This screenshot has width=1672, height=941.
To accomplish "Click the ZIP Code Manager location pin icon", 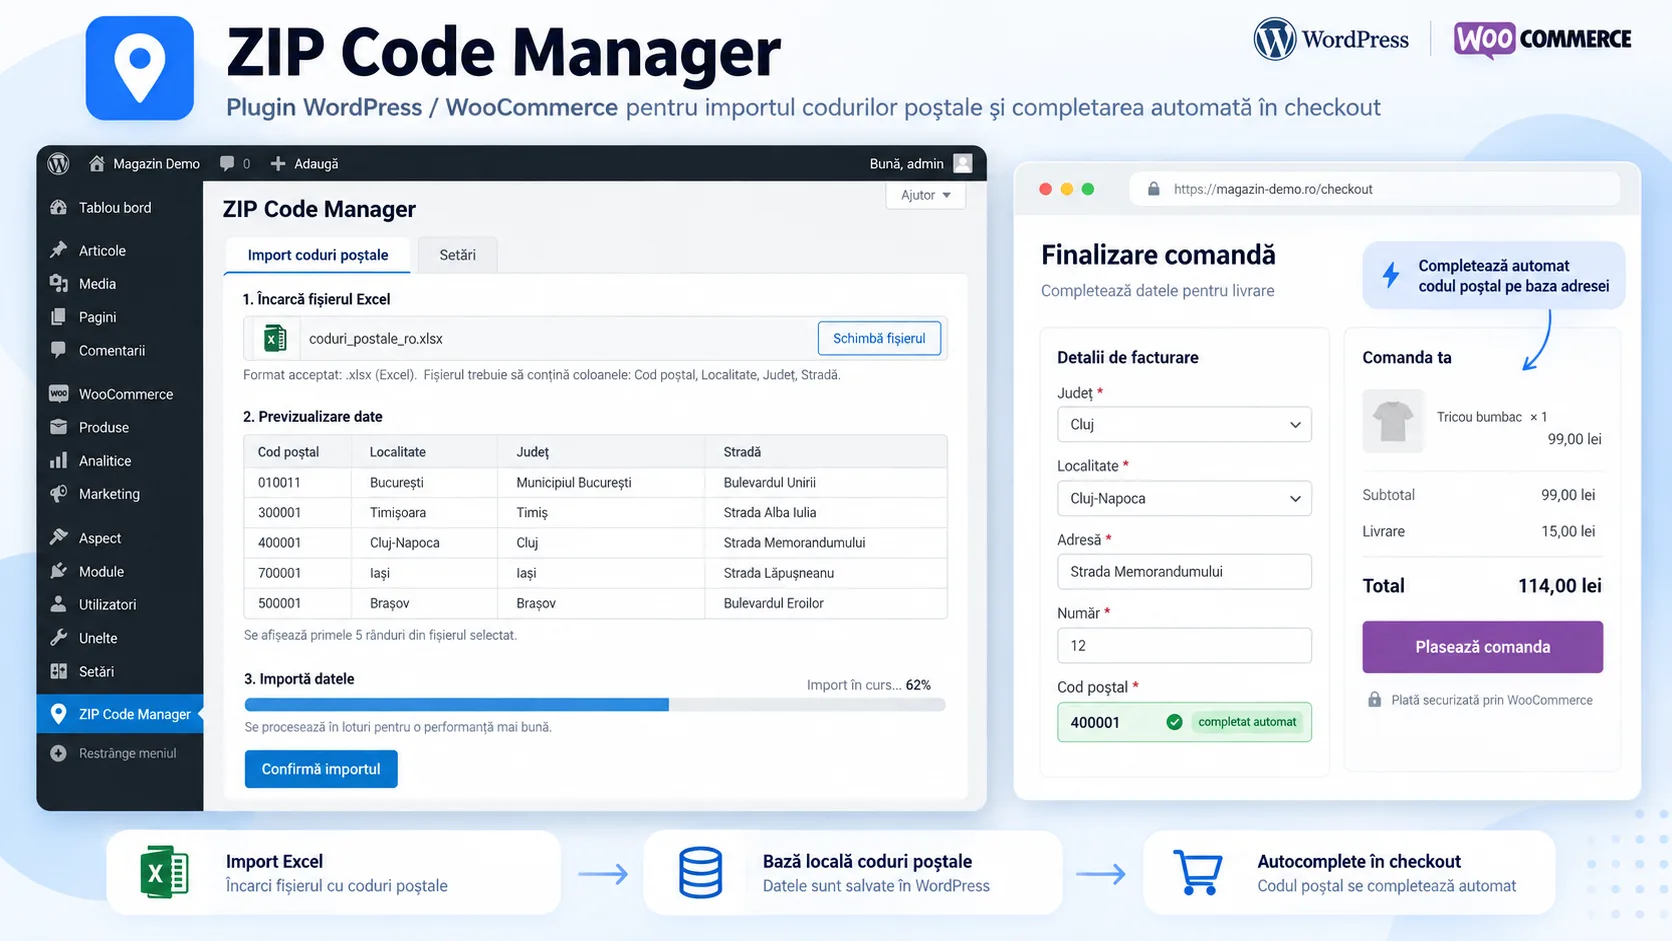I will tap(59, 713).
